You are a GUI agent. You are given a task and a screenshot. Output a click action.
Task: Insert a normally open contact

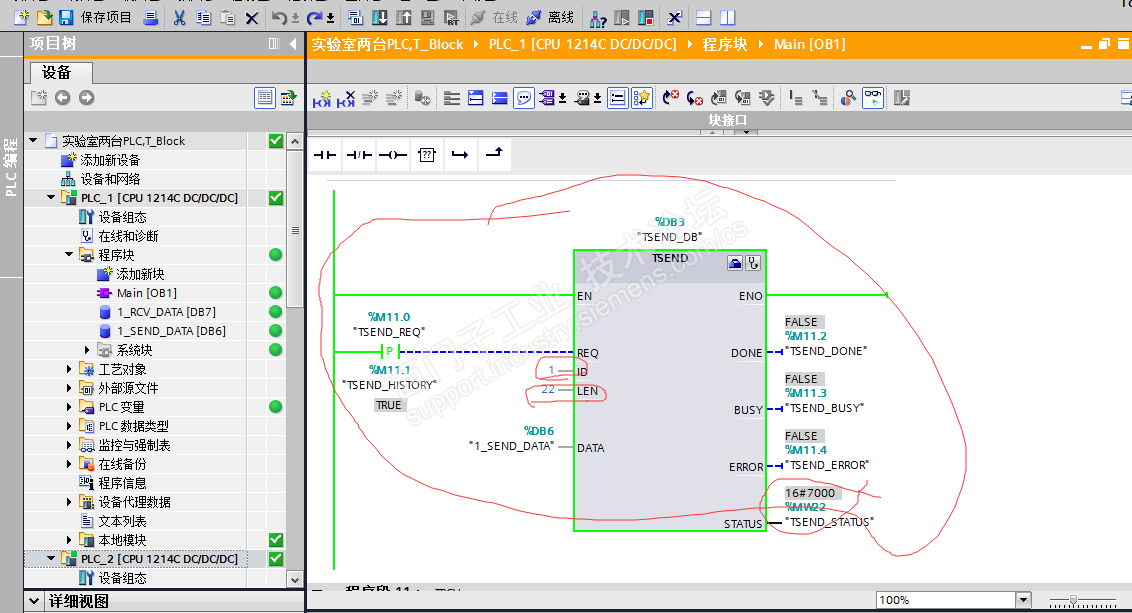(325, 155)
